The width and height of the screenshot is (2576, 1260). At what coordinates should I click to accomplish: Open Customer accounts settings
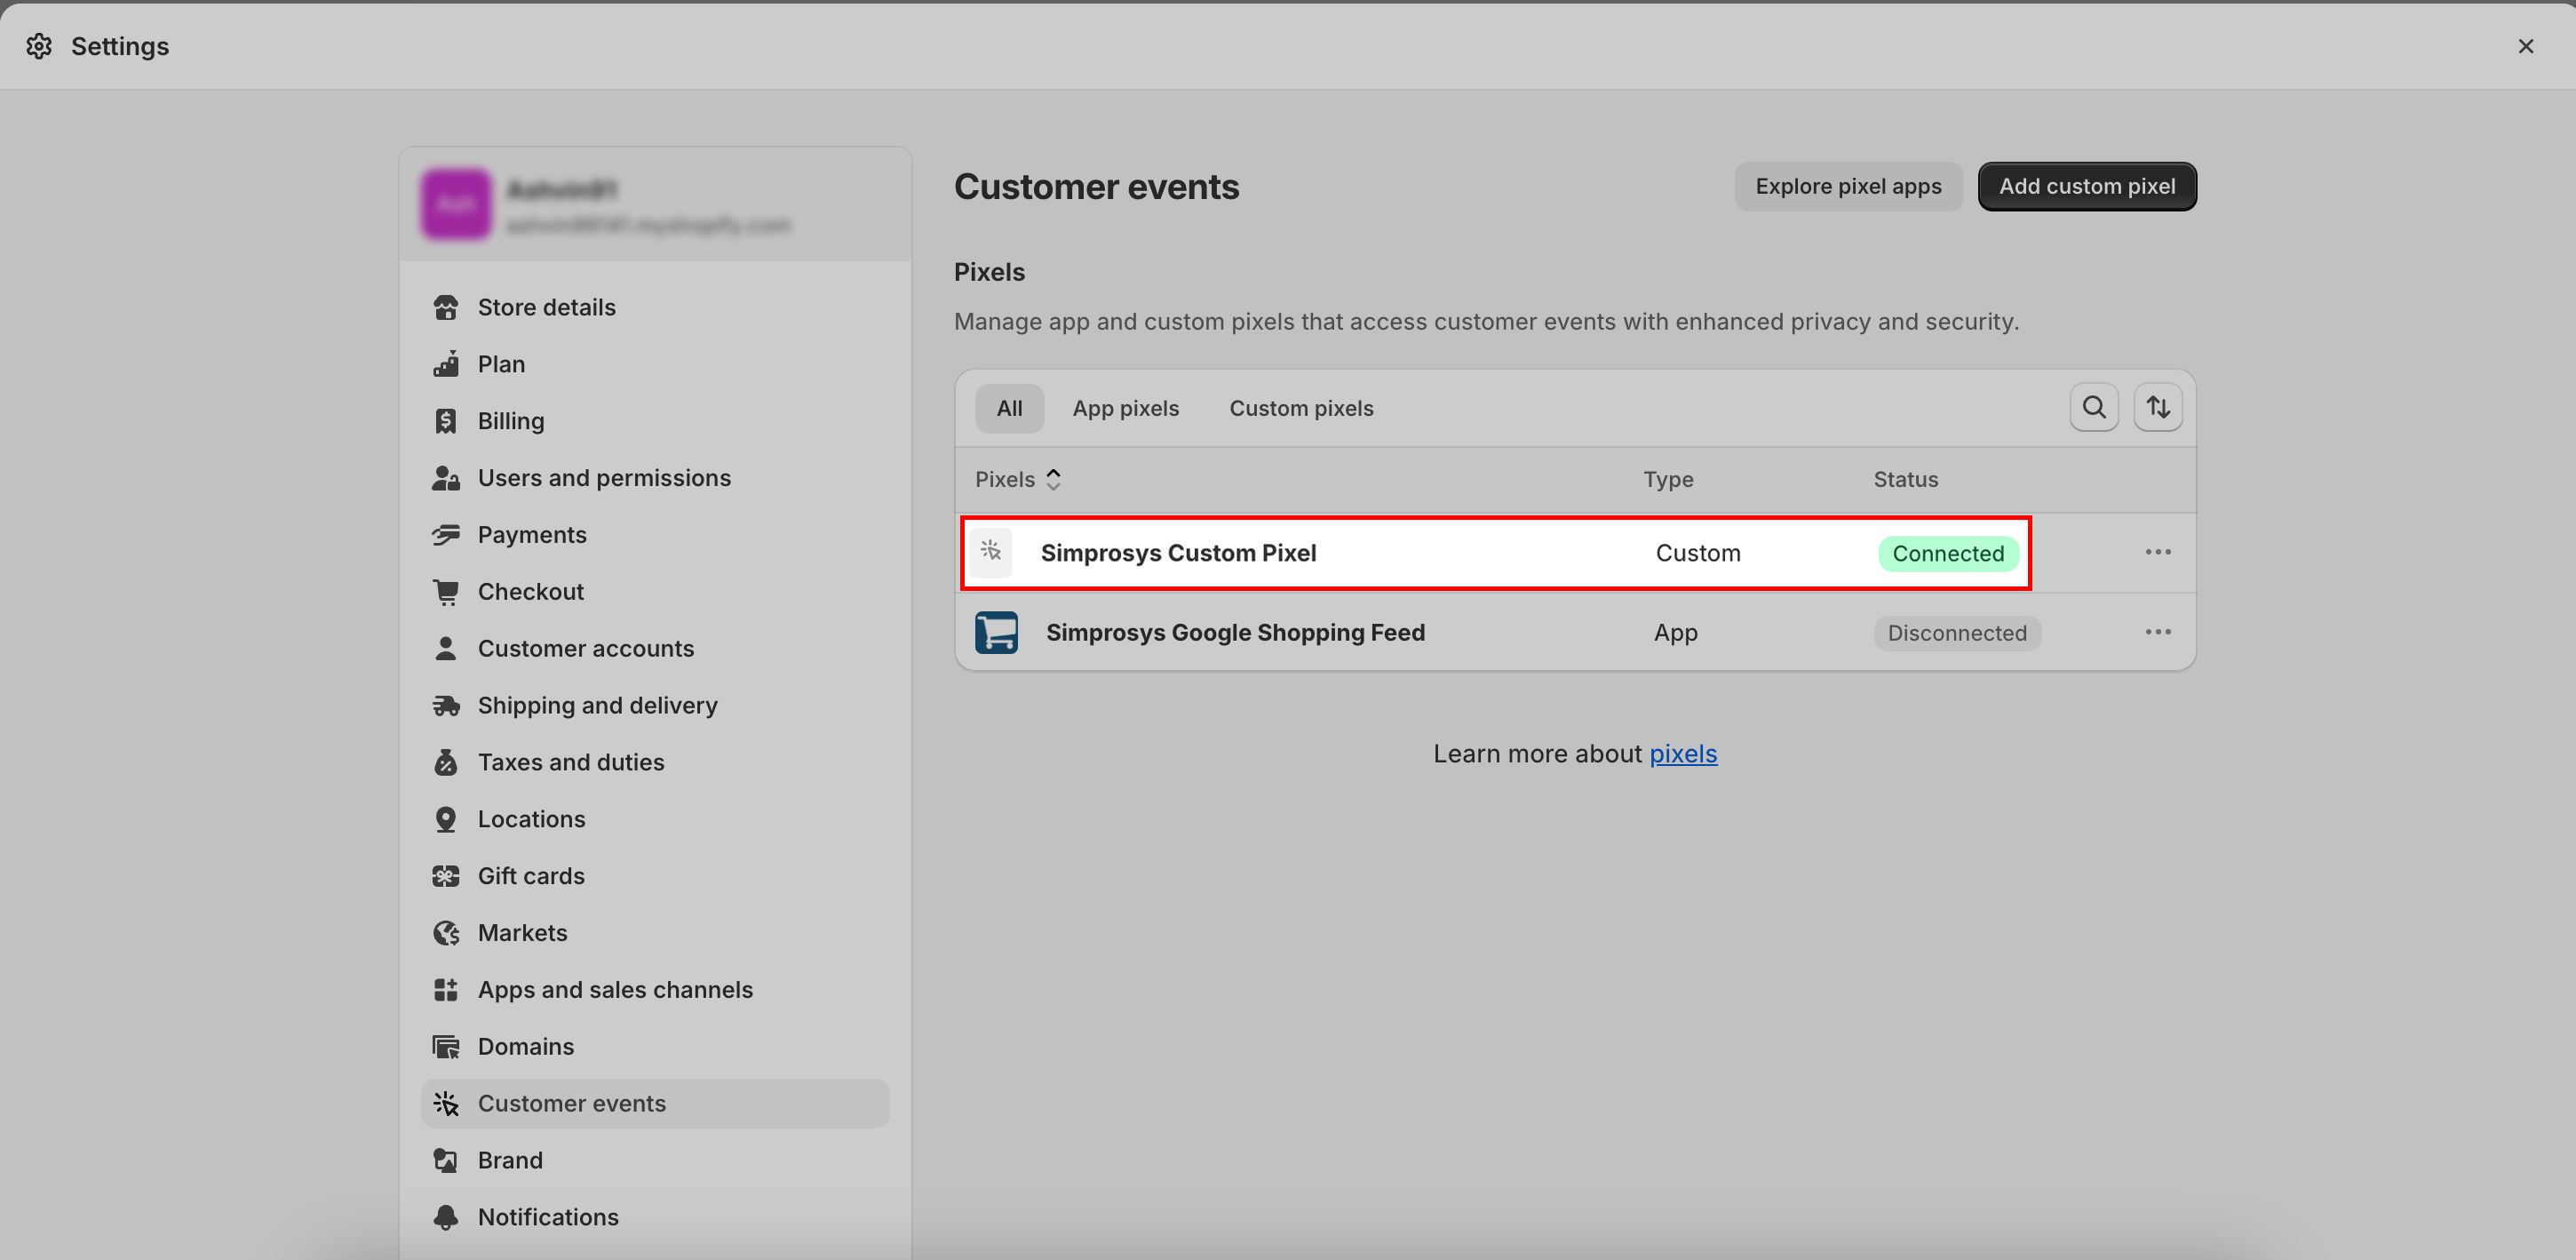(655, 649)
